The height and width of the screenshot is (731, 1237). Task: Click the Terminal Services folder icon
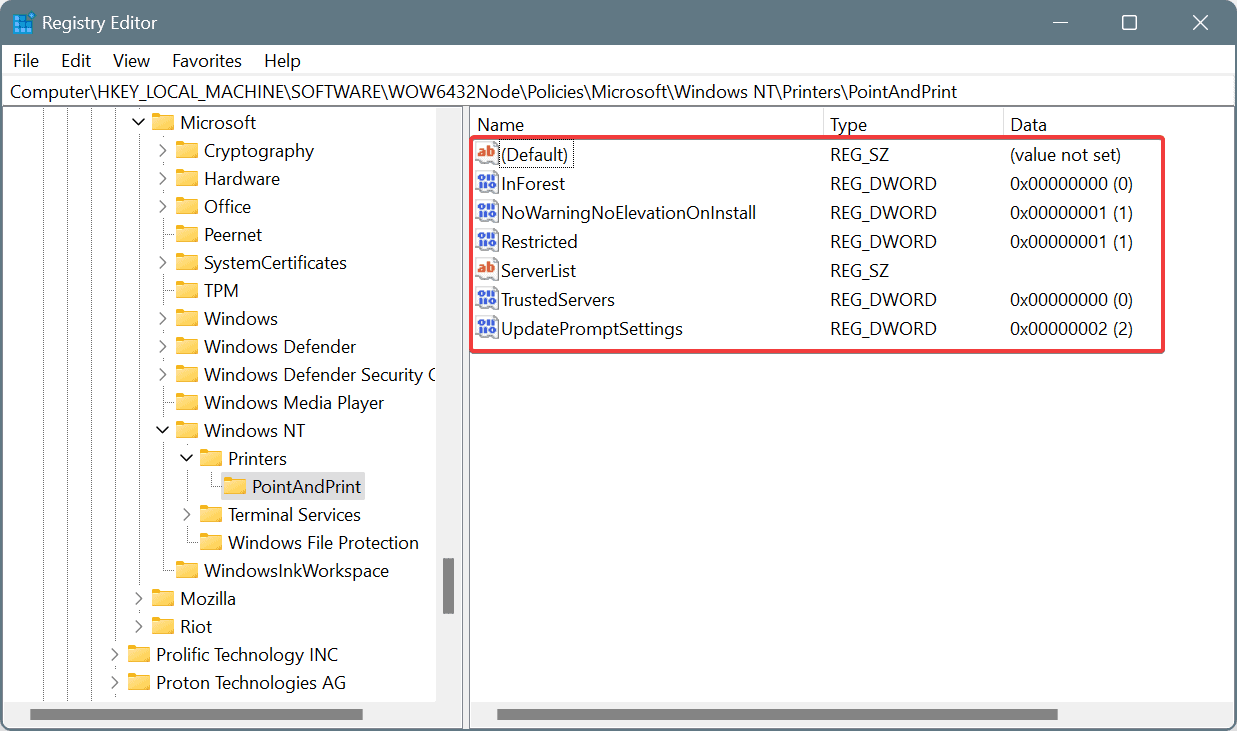[211, 514]
